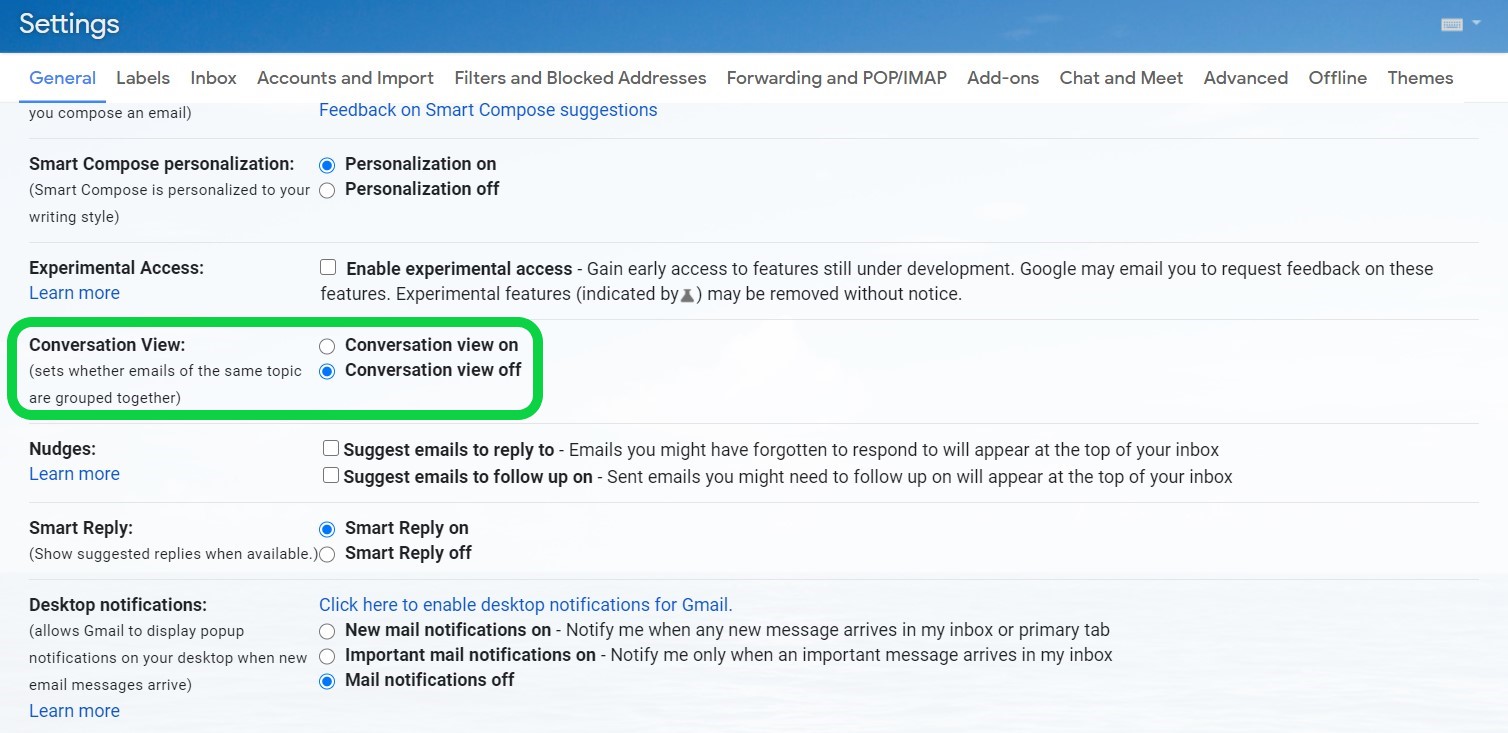Turn on 'New mail notifications on'

(327, 631)
